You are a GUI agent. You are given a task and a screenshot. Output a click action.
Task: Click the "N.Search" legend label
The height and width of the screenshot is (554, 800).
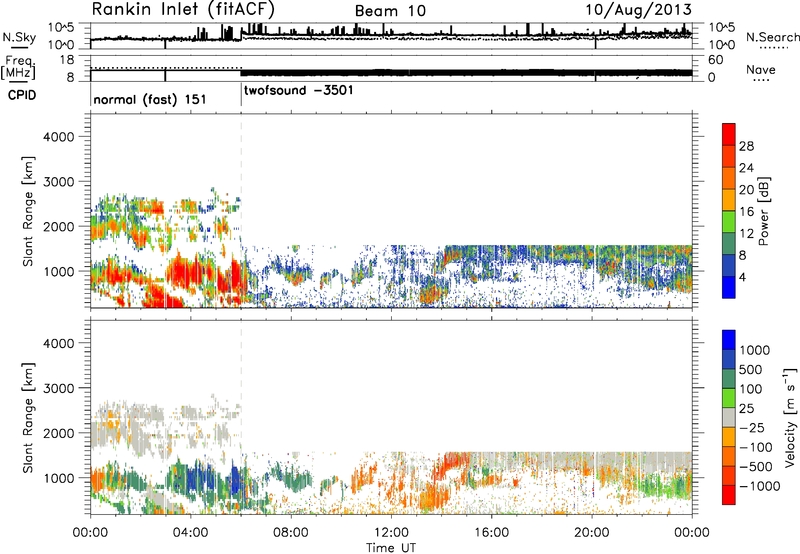coord(772,37)
